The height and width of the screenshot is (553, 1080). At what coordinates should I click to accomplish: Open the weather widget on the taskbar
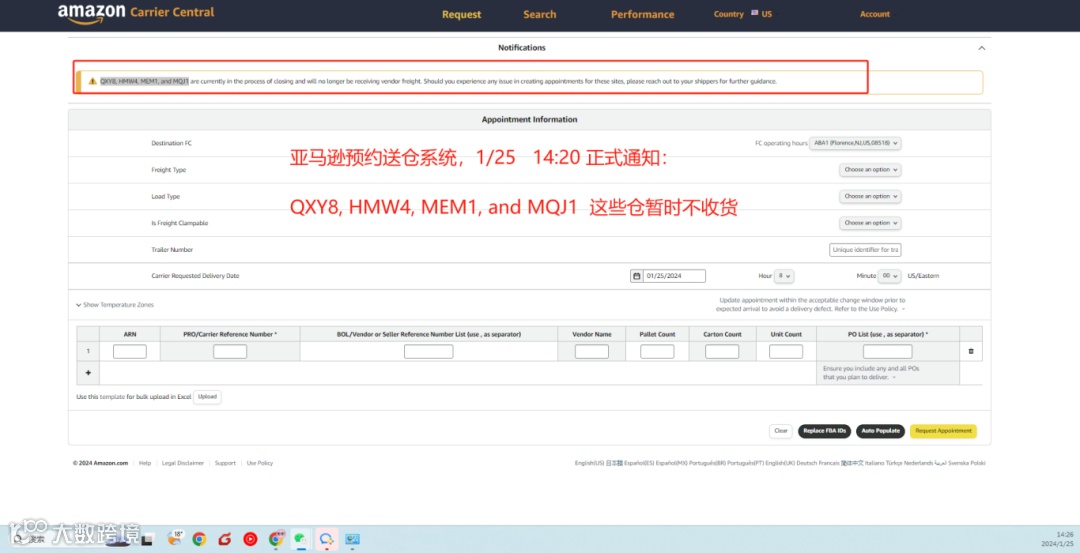(x=174, y=539)
